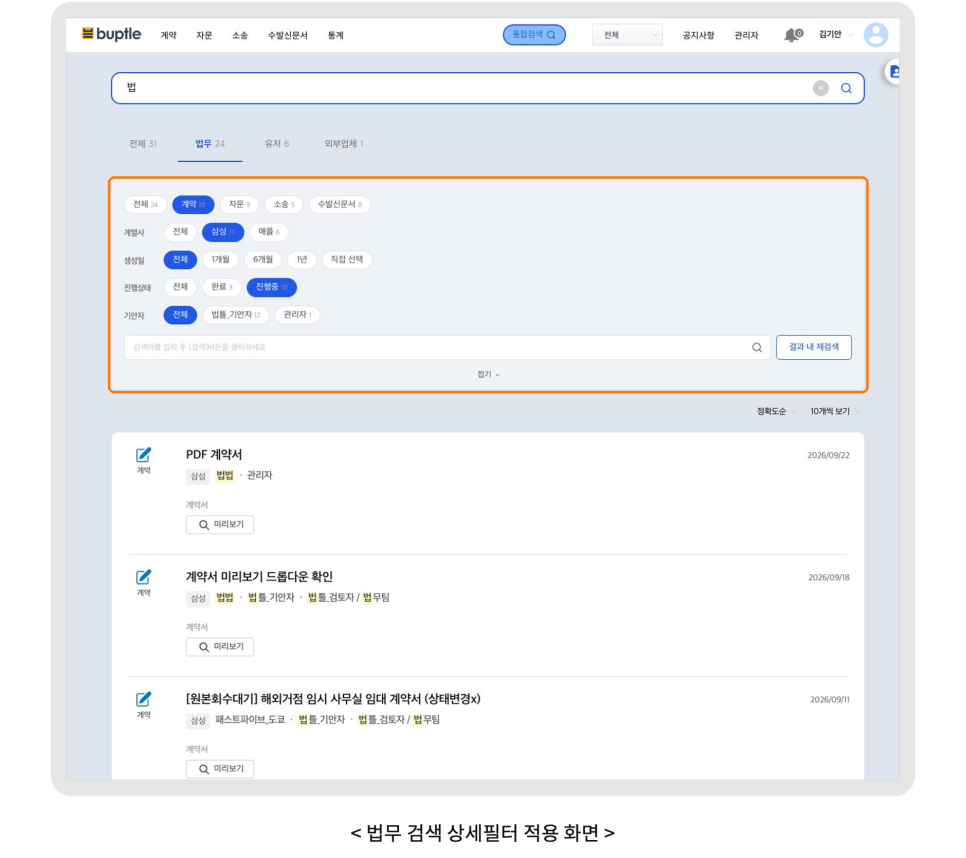The image size is (966, 858).
Task: Open the notification bell
Action: 792,35
